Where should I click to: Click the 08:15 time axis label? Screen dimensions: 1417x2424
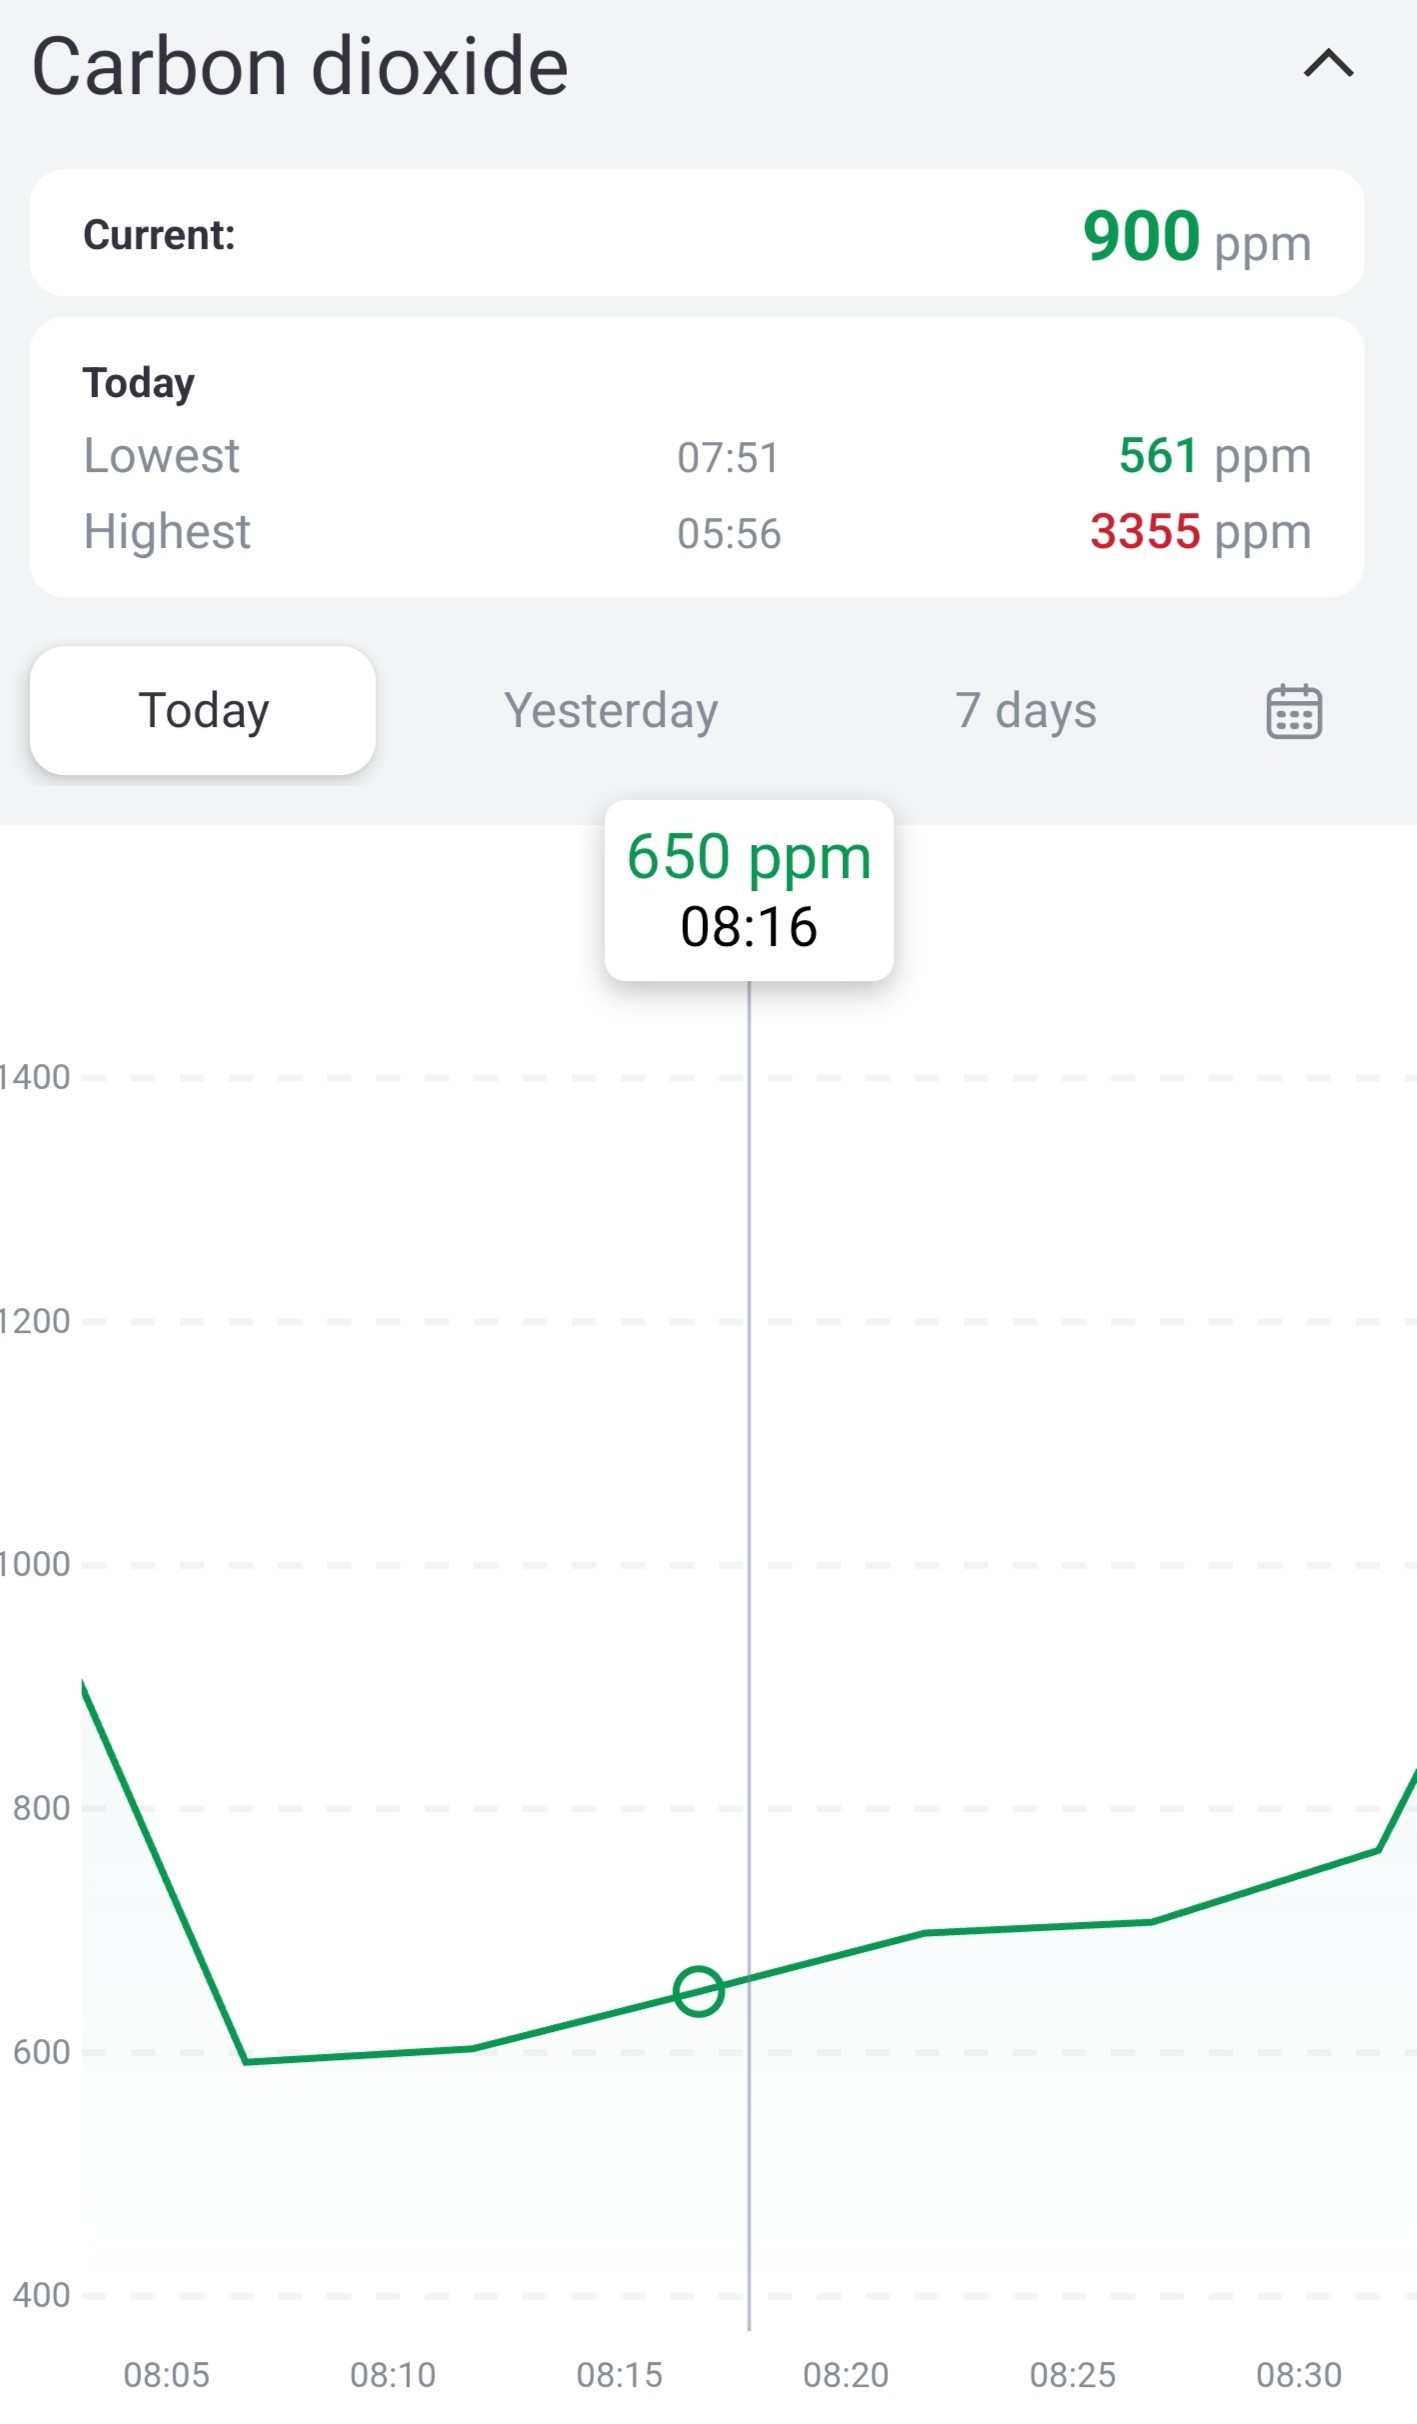[x=620, y=2375]
